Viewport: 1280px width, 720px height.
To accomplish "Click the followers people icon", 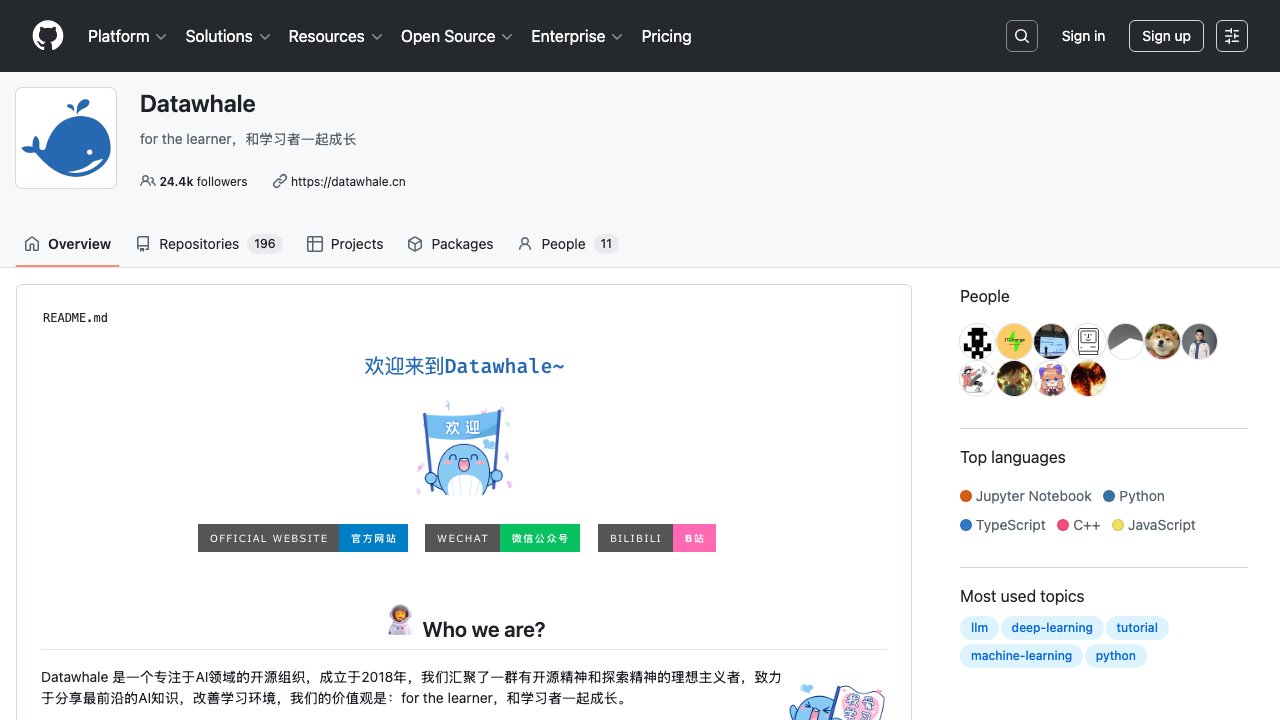I will [148, 181].
